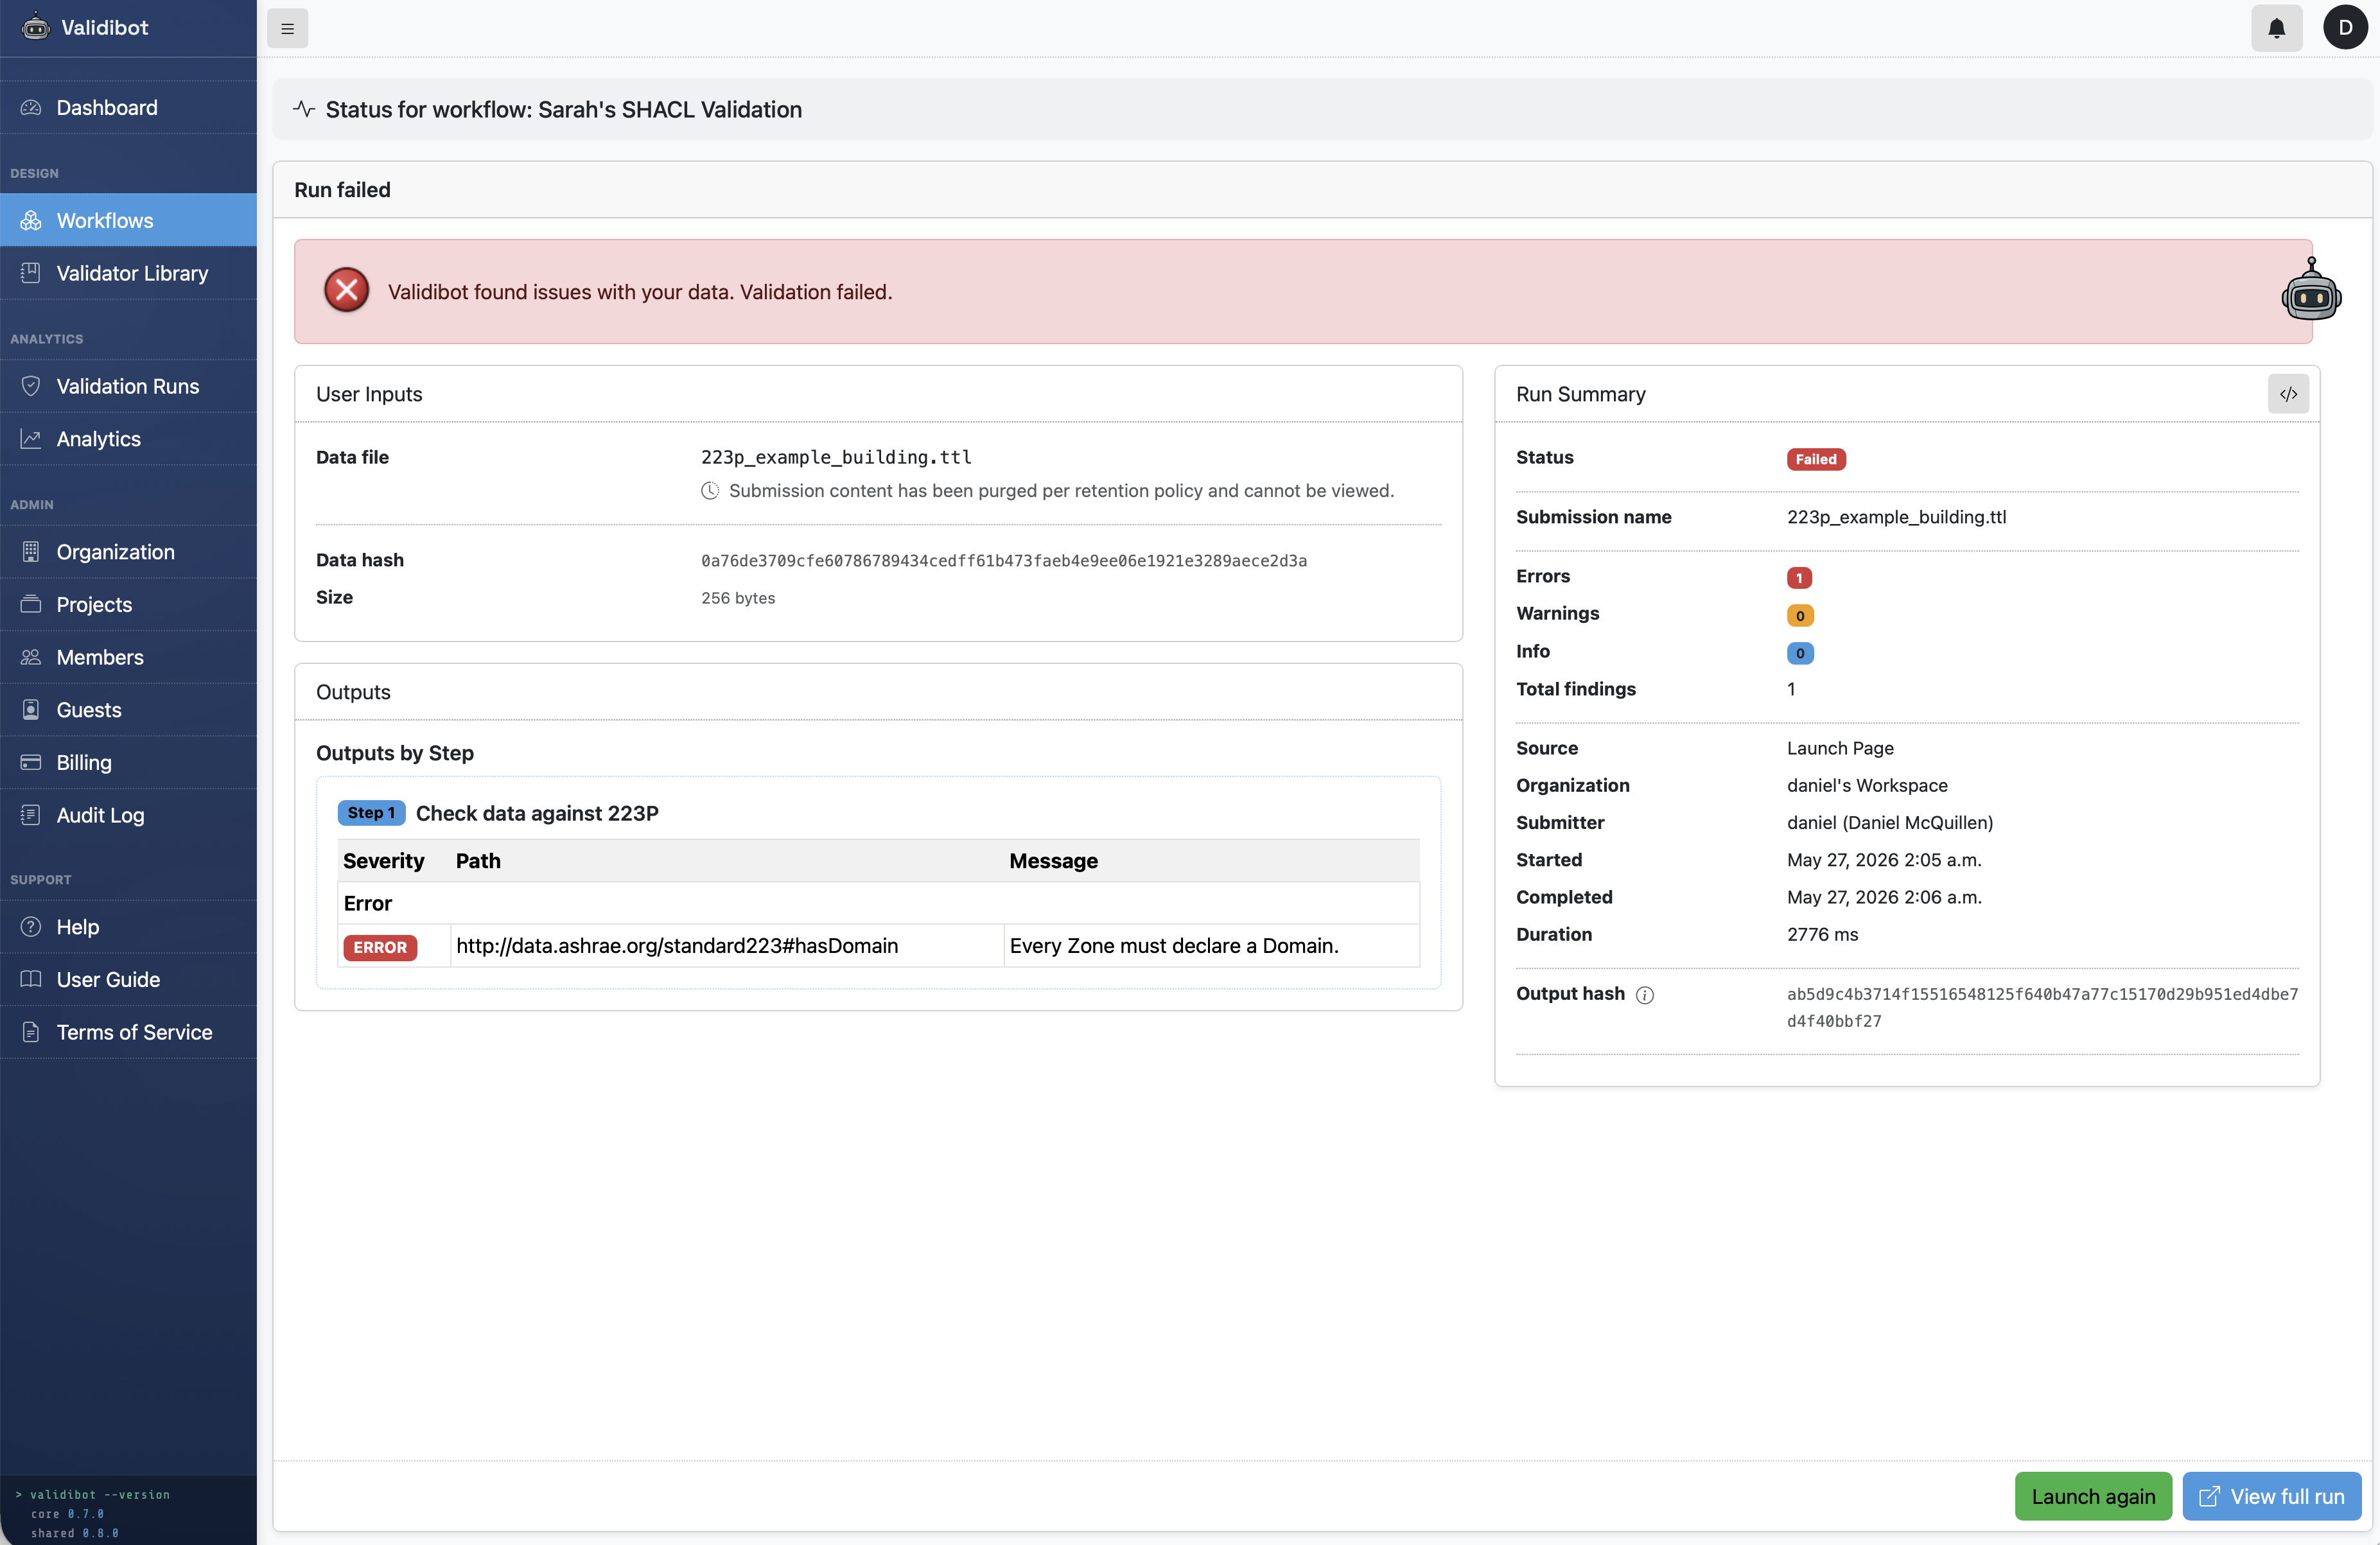The height and width of the screenshot is (1545, 2380).
Task: Go to Billing settings
Action: coord(128,762)
